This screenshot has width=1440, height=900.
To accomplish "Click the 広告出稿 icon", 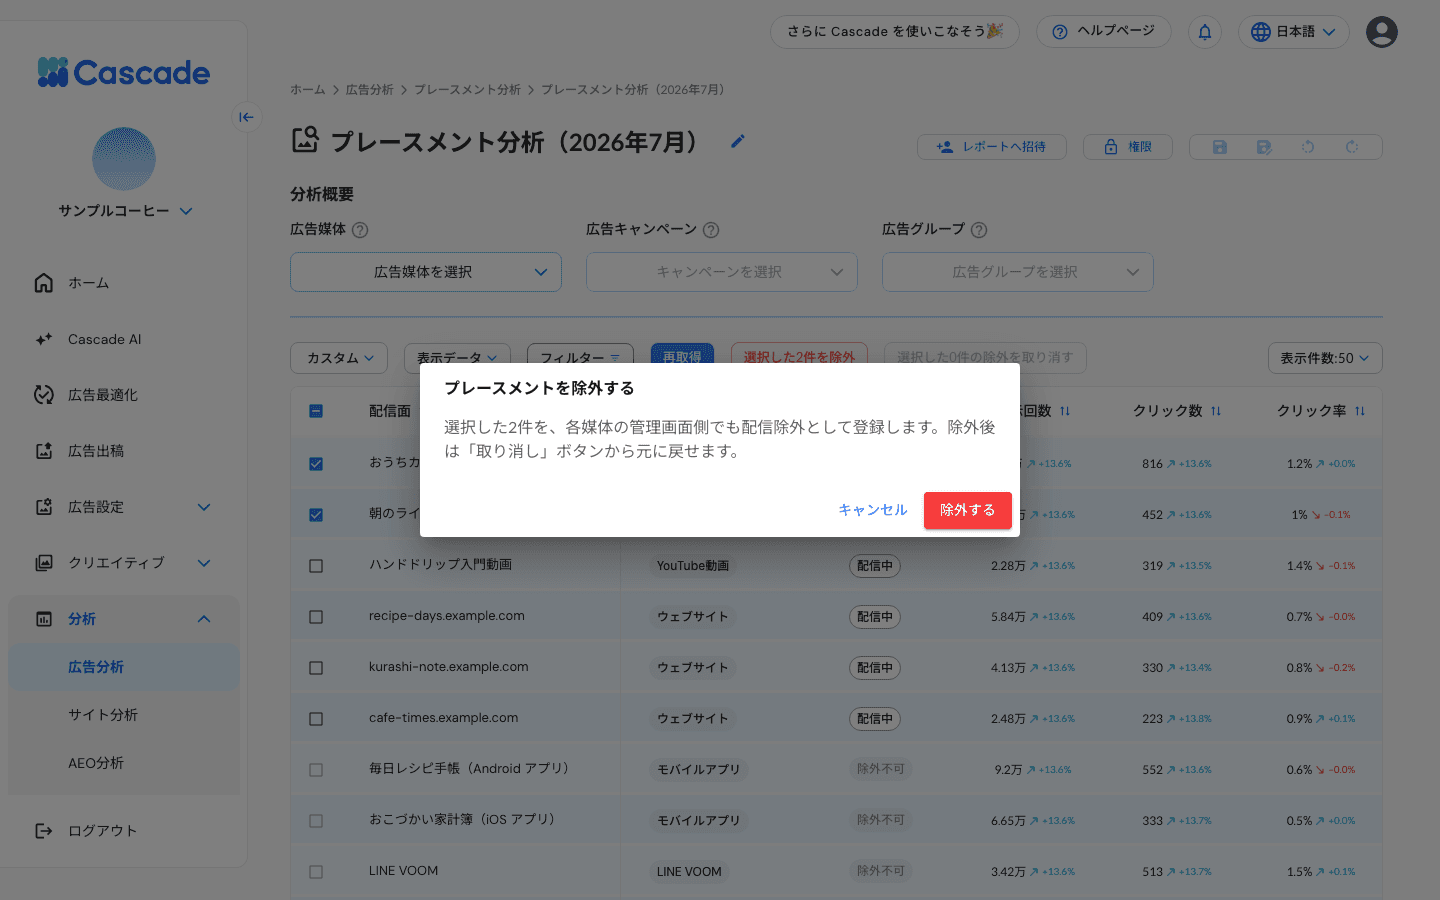I will click(44, 451).
